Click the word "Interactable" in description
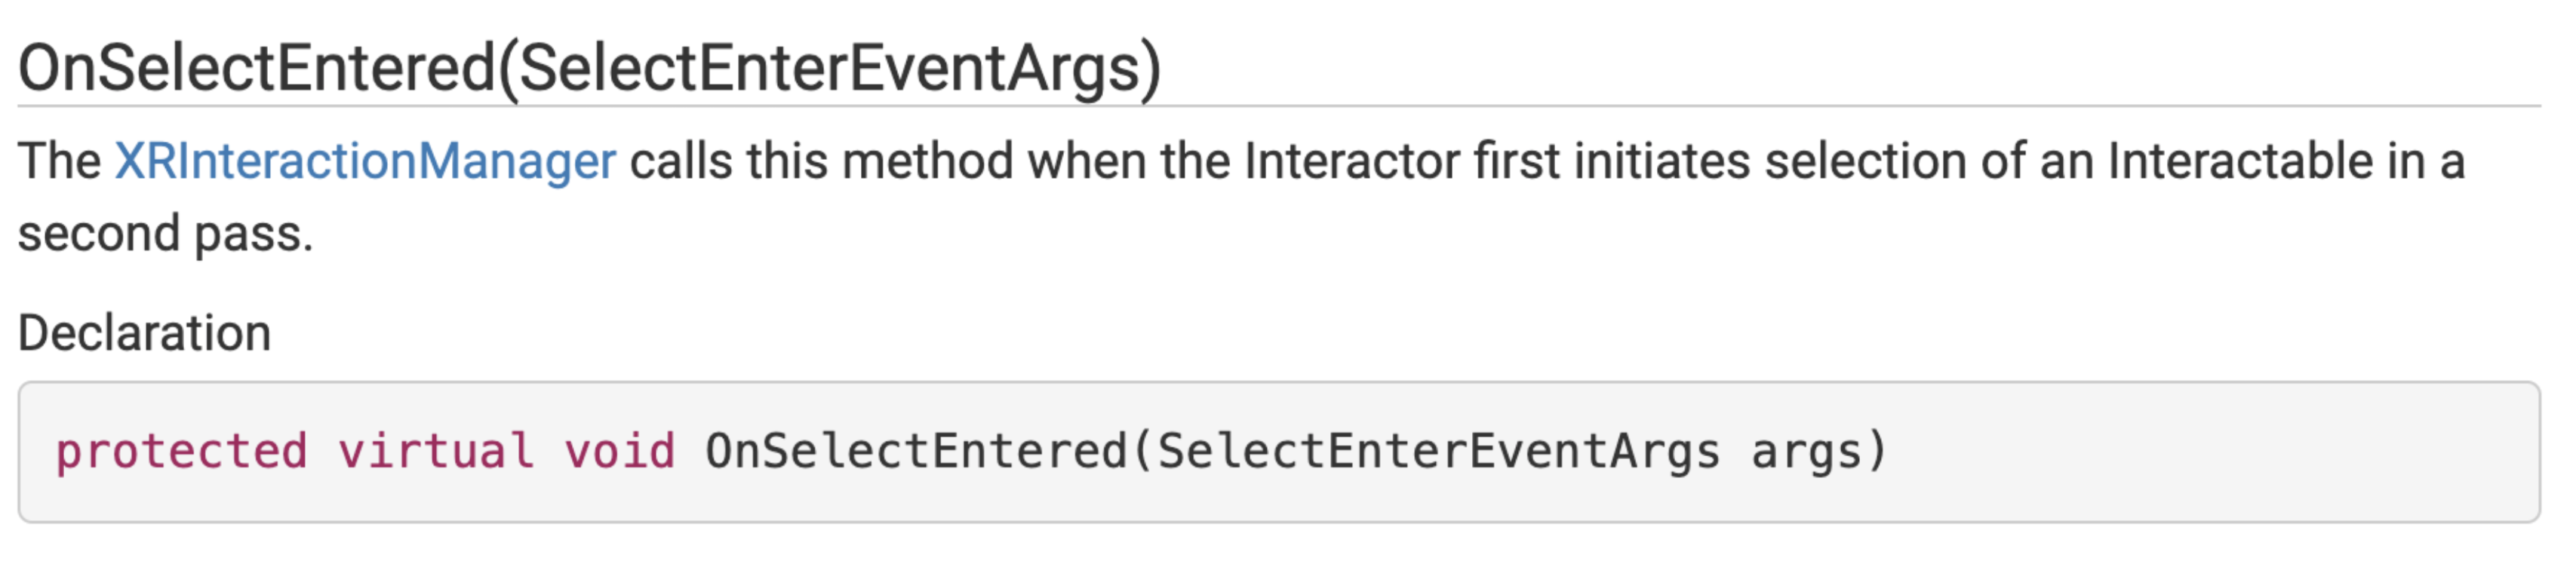 click(x=2240, y=162)
